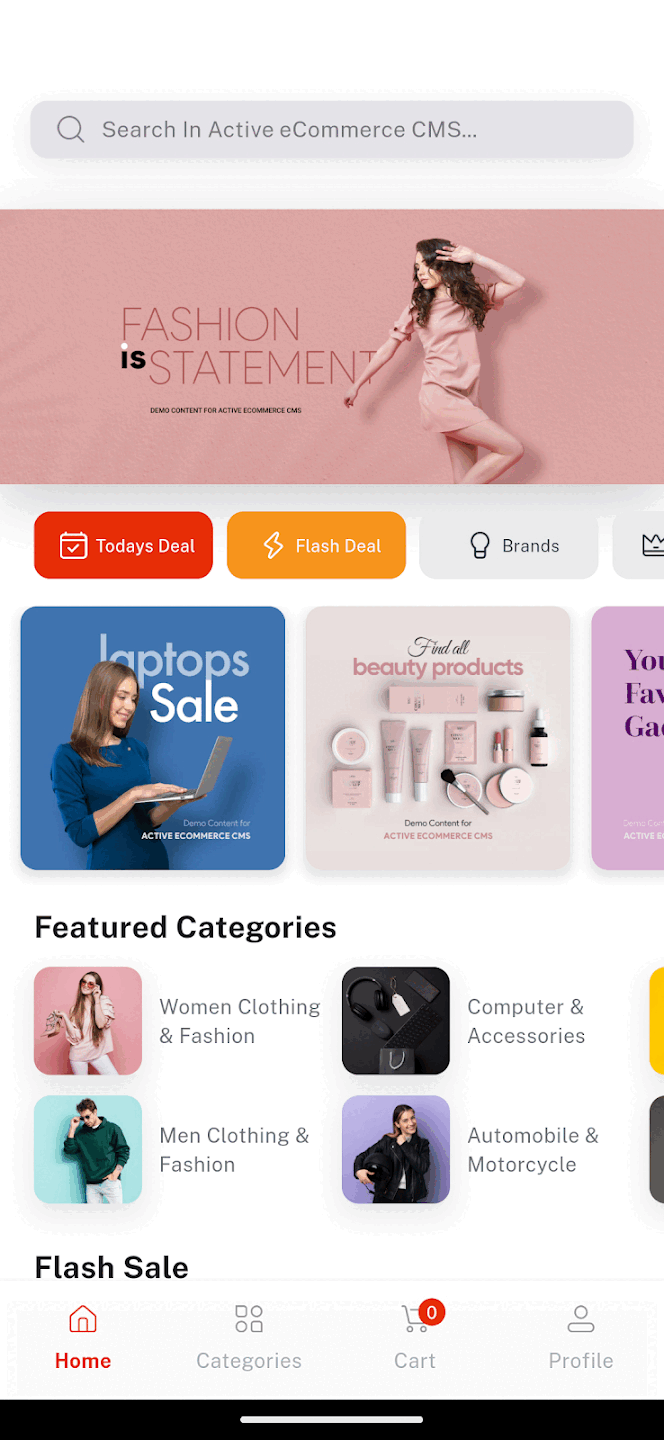664x1440 pixels.
Task: Open Automobile & Motorcycle category thumbnail
Action: [396, 1149]
